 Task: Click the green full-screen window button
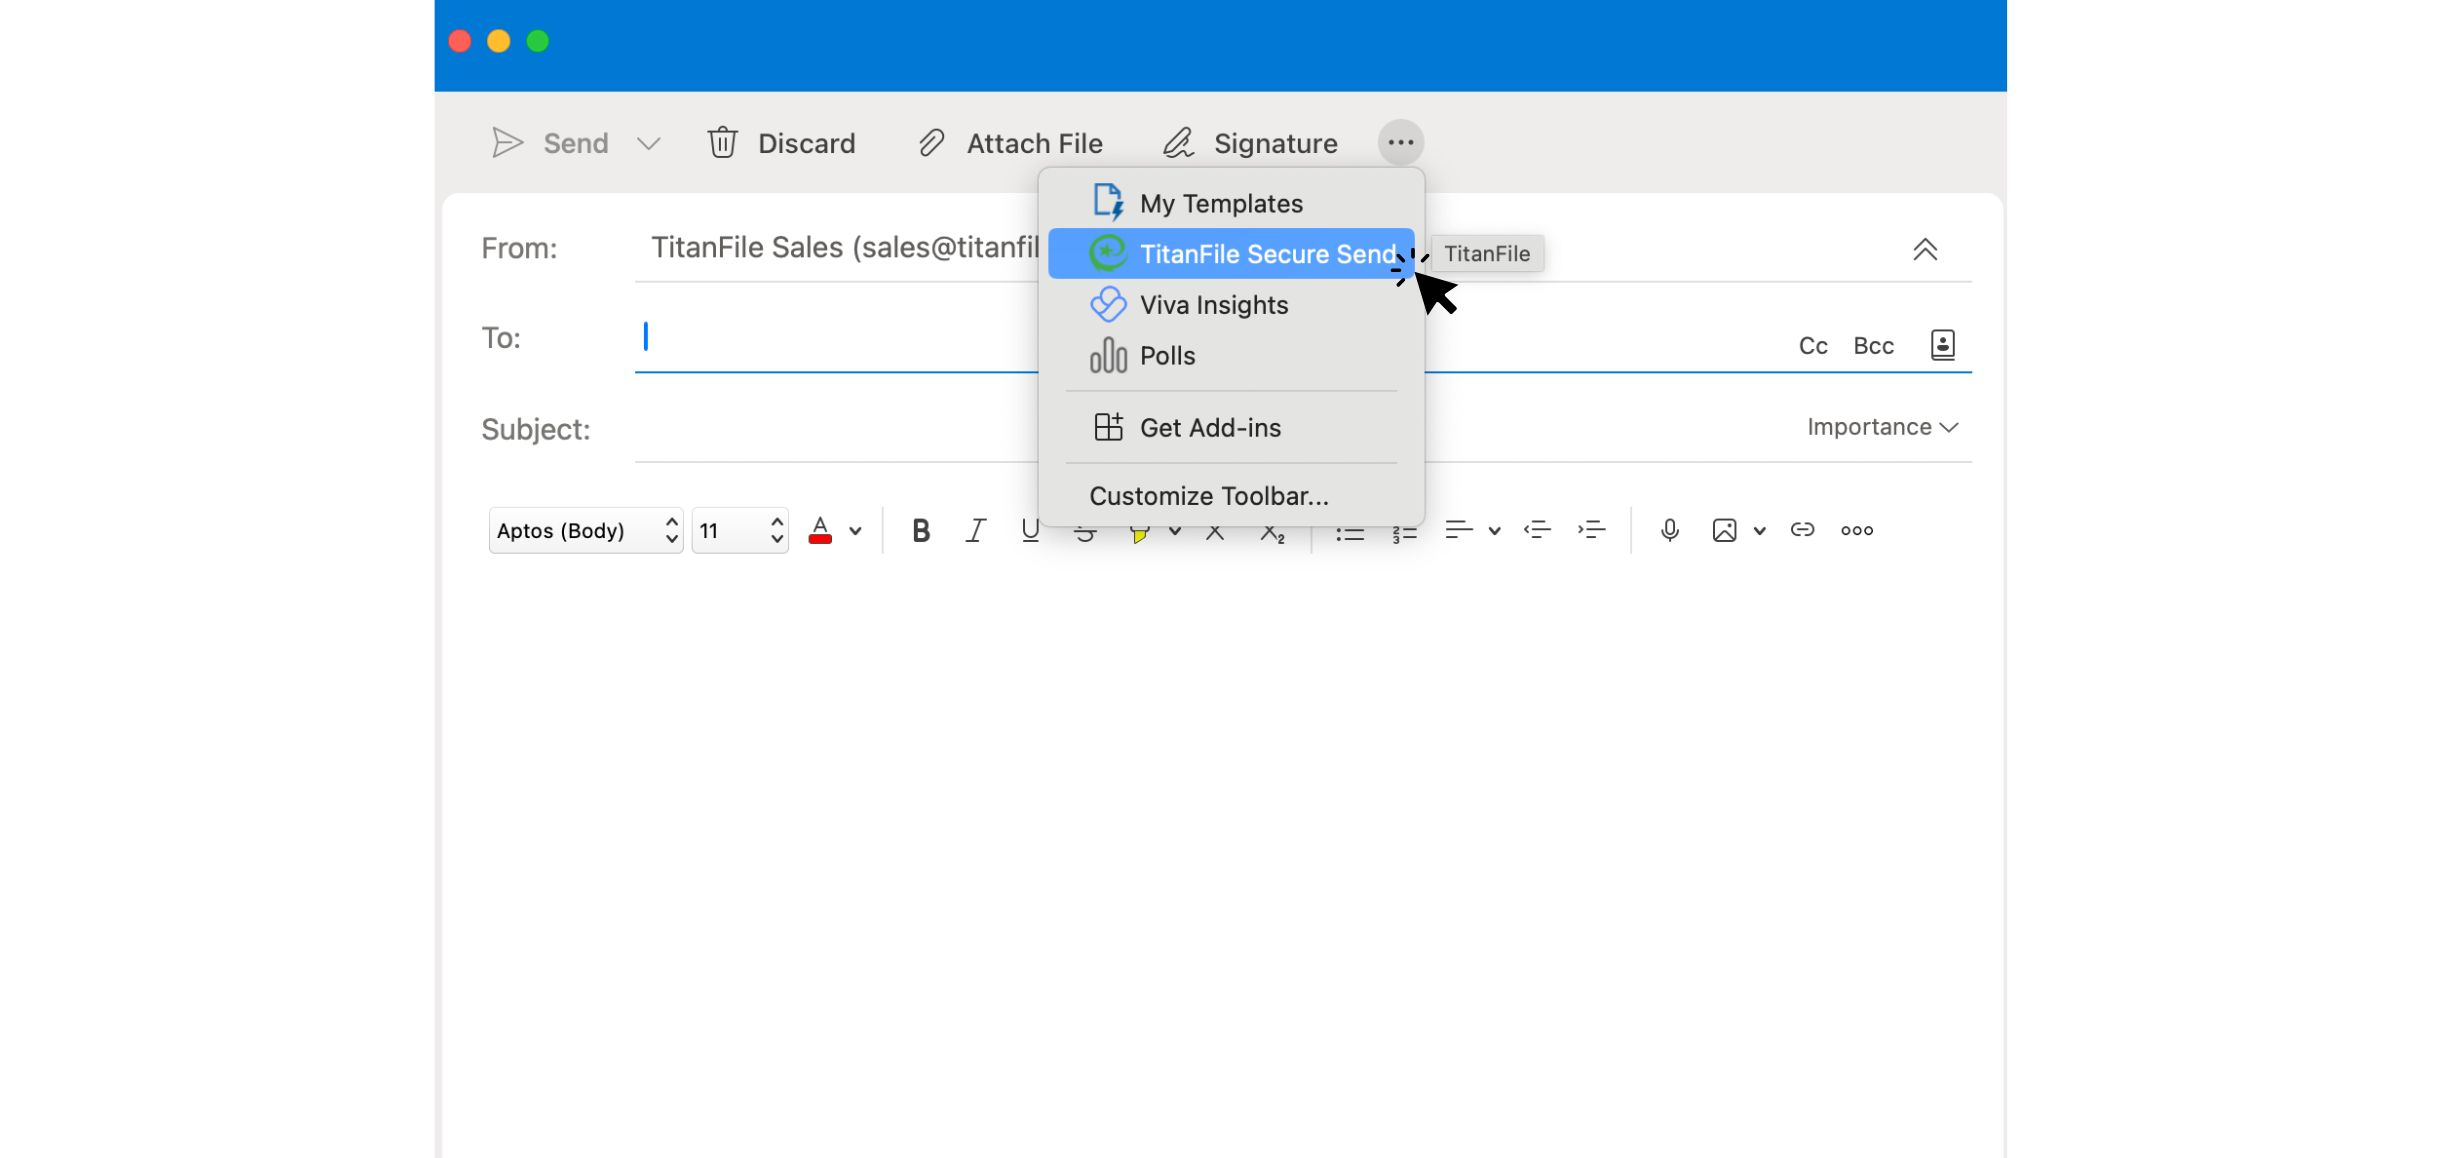click(538, 41)
